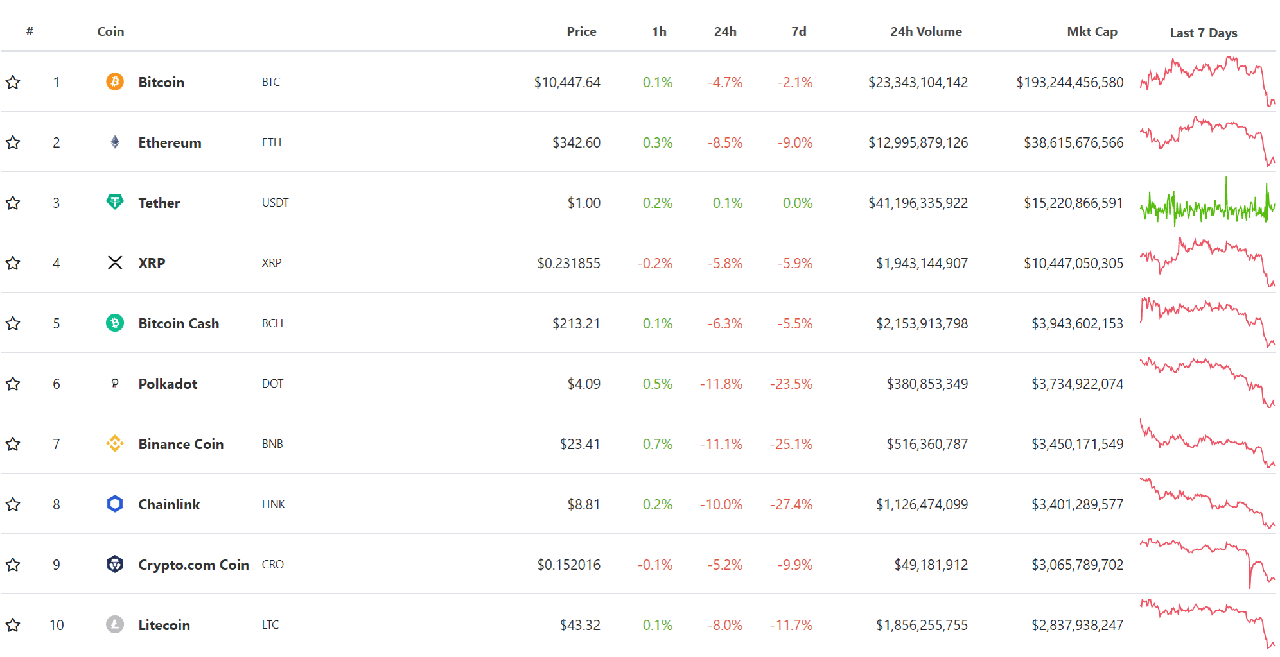This screenshot has width=1280, height=657.
Task: Sort by the Coin column header
Action: pyautogui.click(x=111, y=31)
